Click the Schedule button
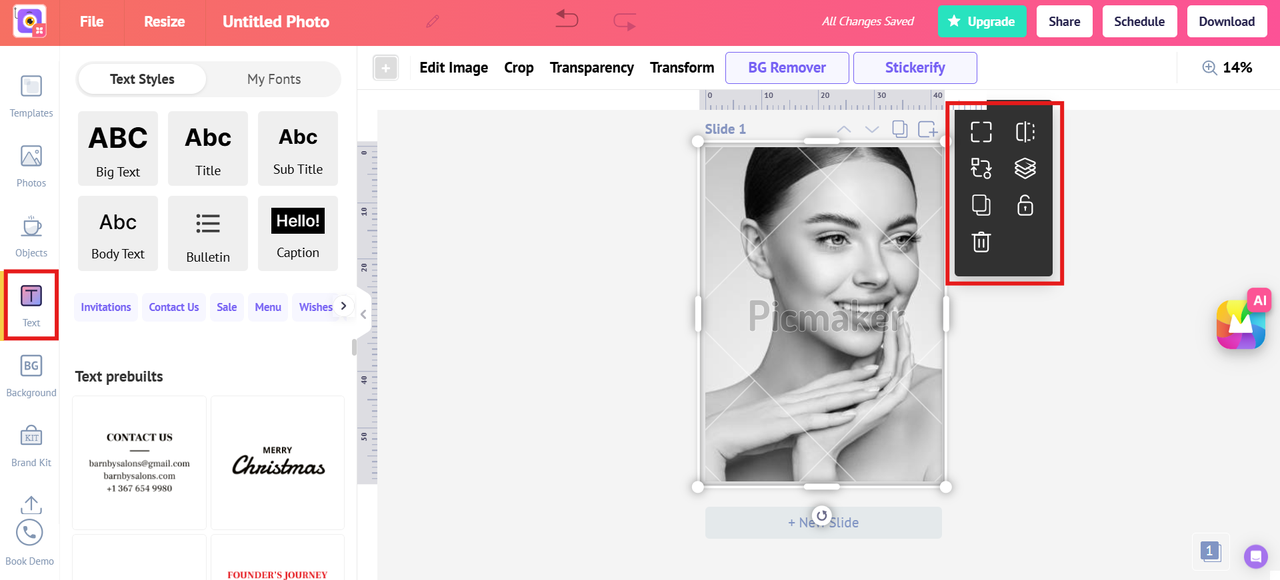The height and width of the screenshot is (580, 1280). [x=1139, y=21]
